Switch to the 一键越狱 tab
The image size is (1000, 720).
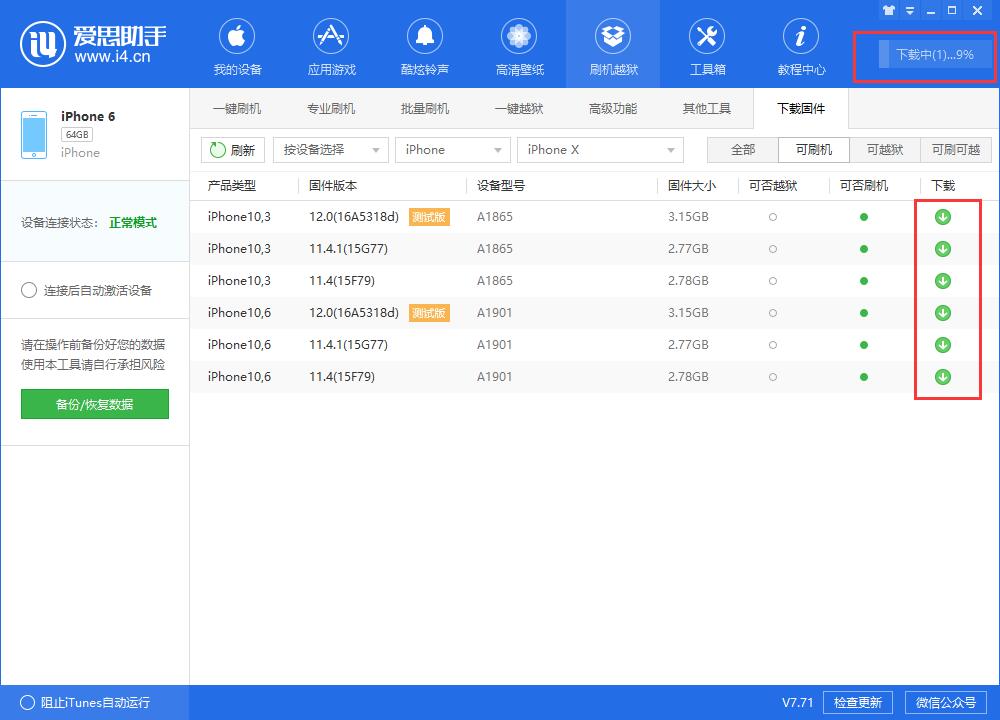pyautogui.click(x=519, y=109)
